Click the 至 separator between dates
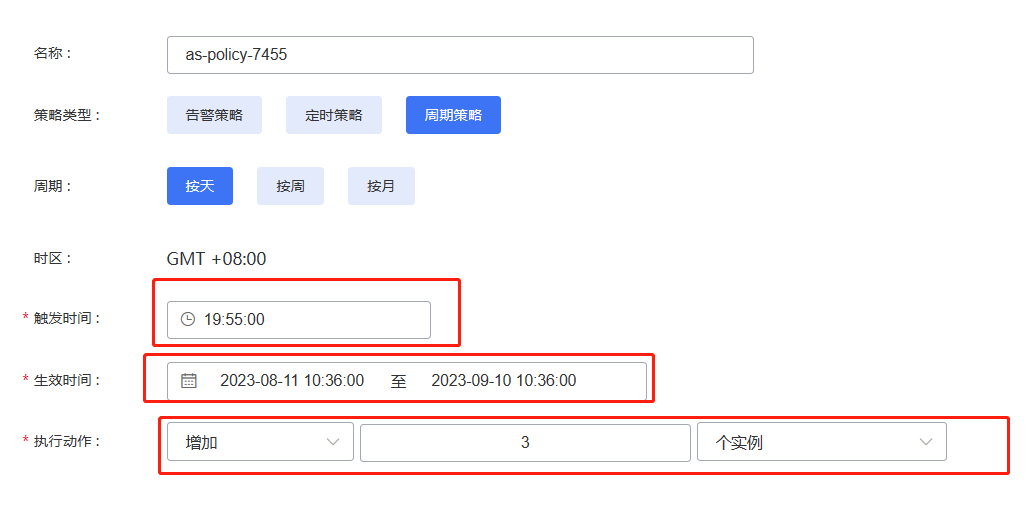 [398, 381]
